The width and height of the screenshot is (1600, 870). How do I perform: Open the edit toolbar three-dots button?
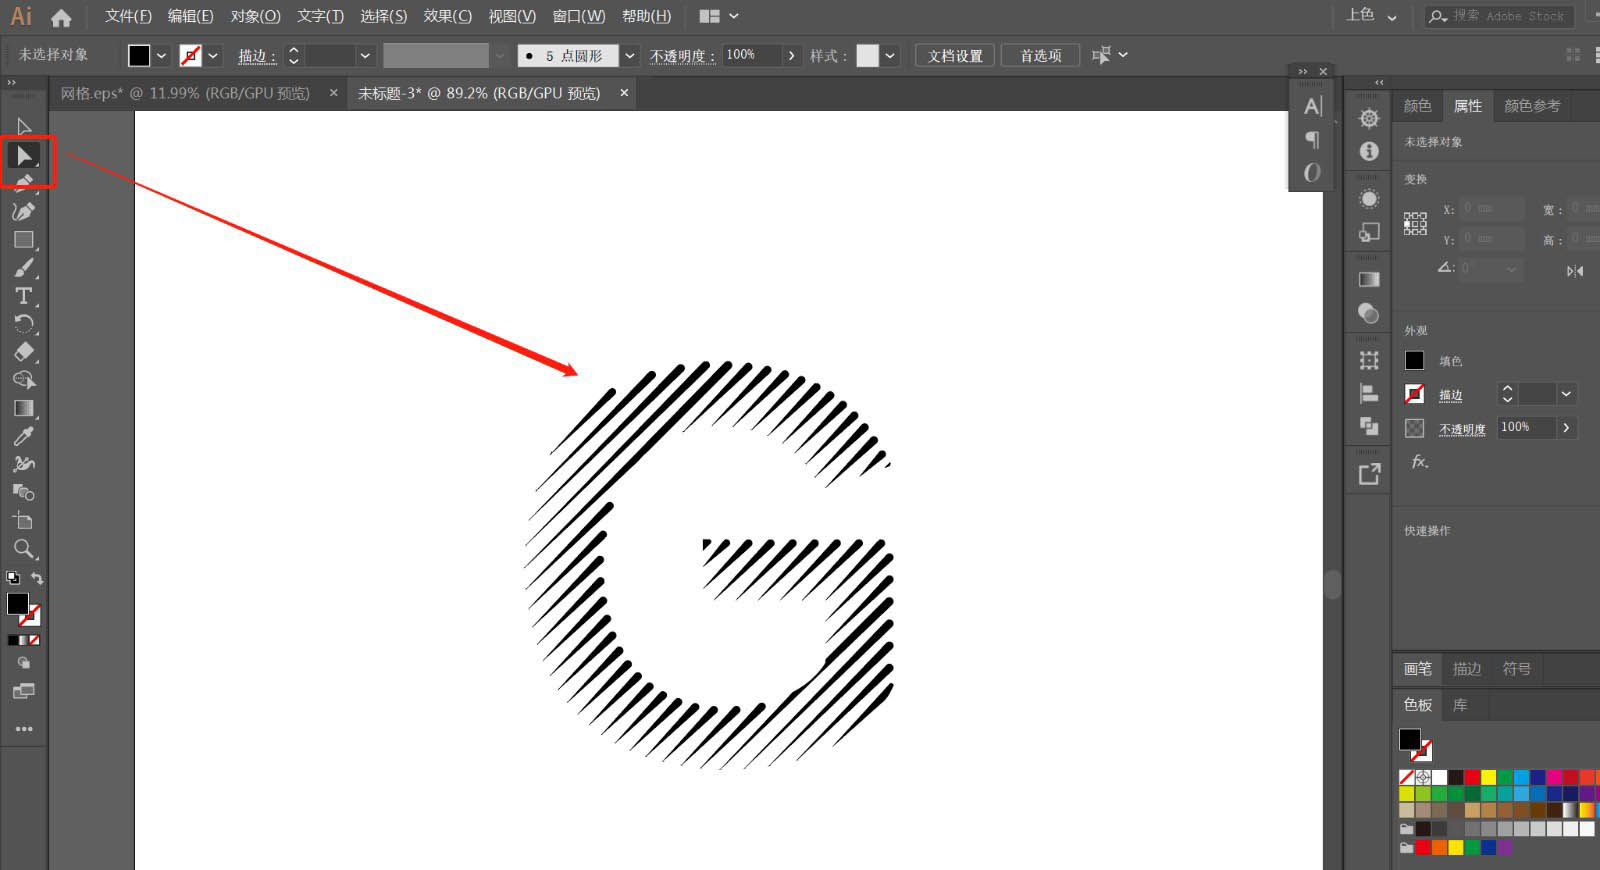[24, 729]
